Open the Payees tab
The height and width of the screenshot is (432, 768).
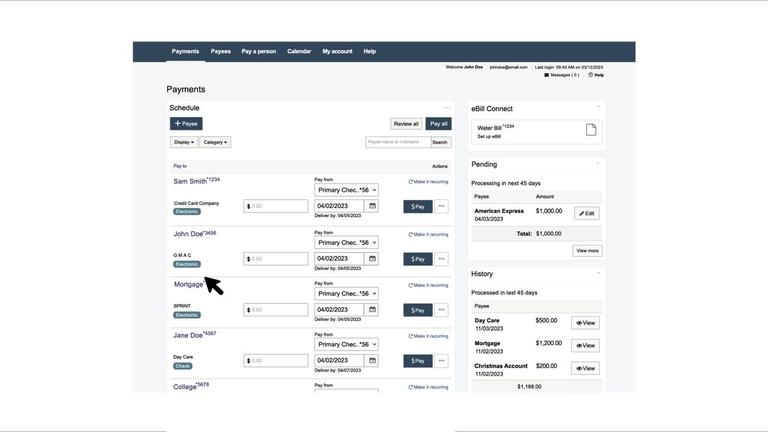tap(220, 51)
